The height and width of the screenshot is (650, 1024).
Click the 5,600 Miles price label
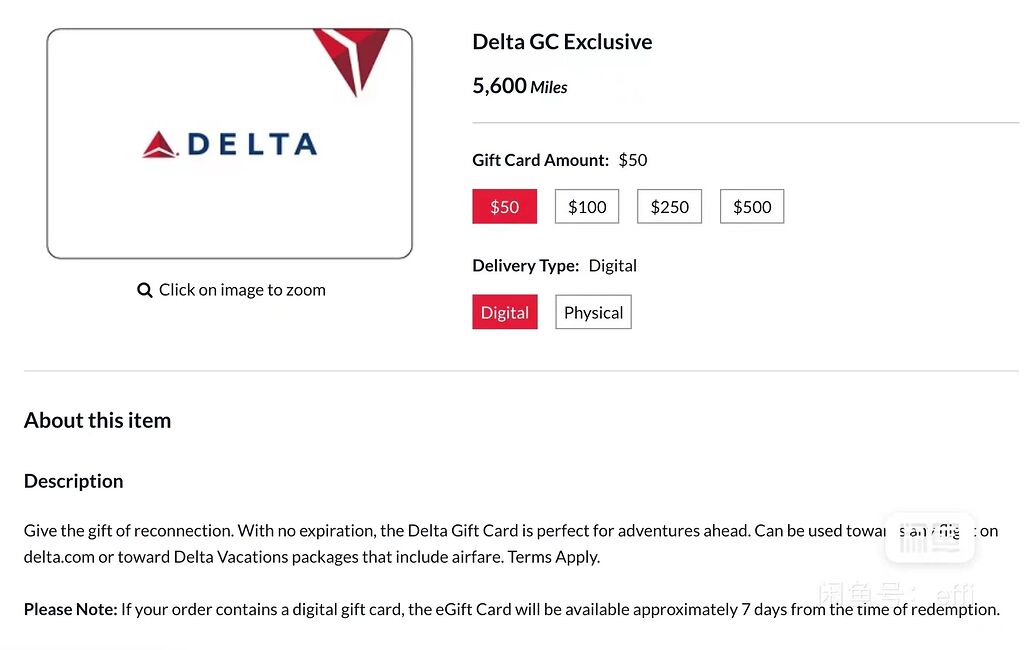click(x=519, y=87)
